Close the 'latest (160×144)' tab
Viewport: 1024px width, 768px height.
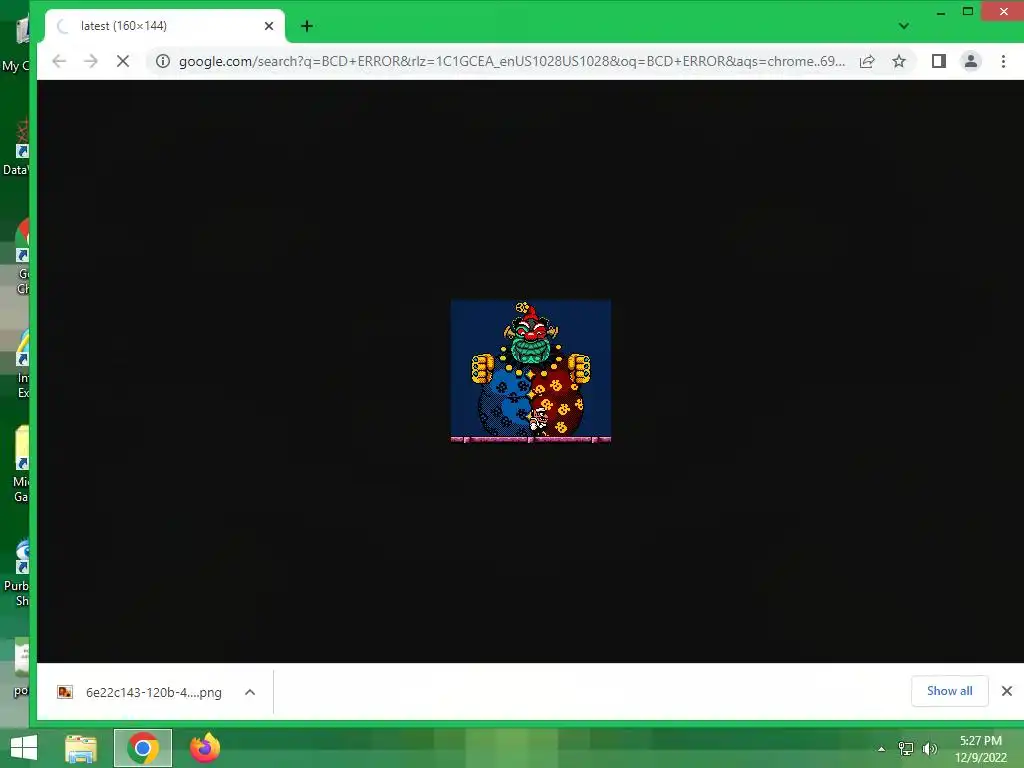click(x=268, y=26)
